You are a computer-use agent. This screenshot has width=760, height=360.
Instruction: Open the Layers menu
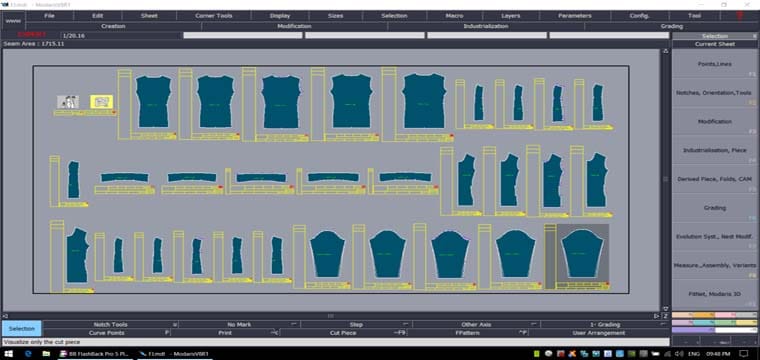510,16
